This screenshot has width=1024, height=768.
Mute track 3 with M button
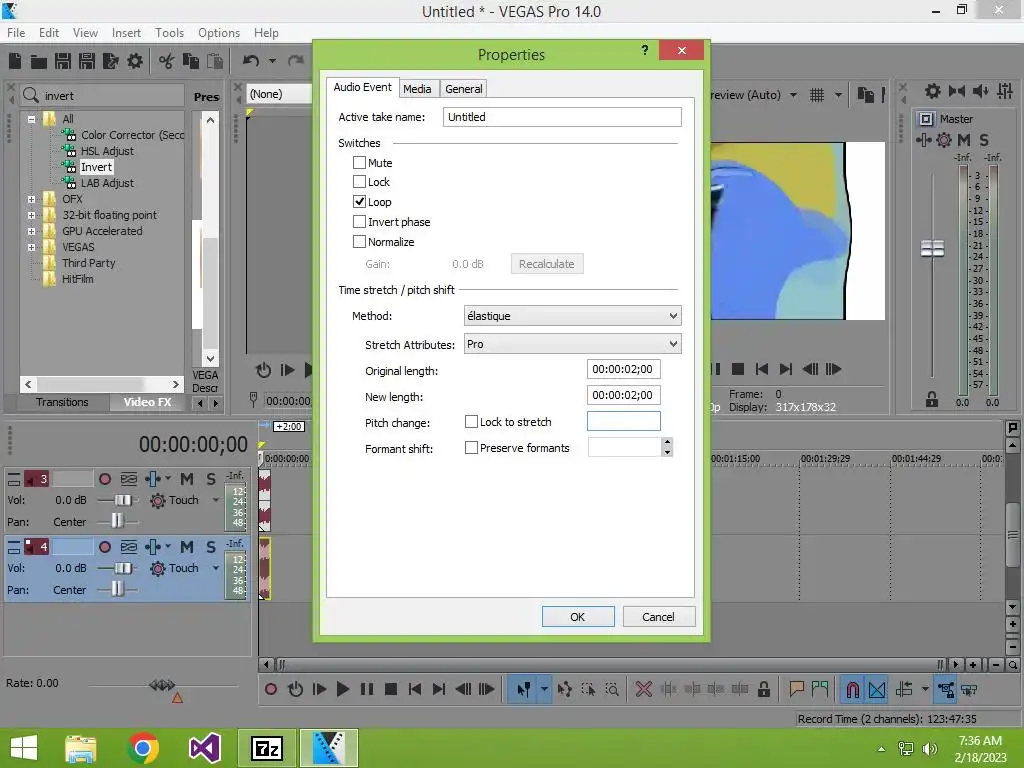tap(187, 479)
